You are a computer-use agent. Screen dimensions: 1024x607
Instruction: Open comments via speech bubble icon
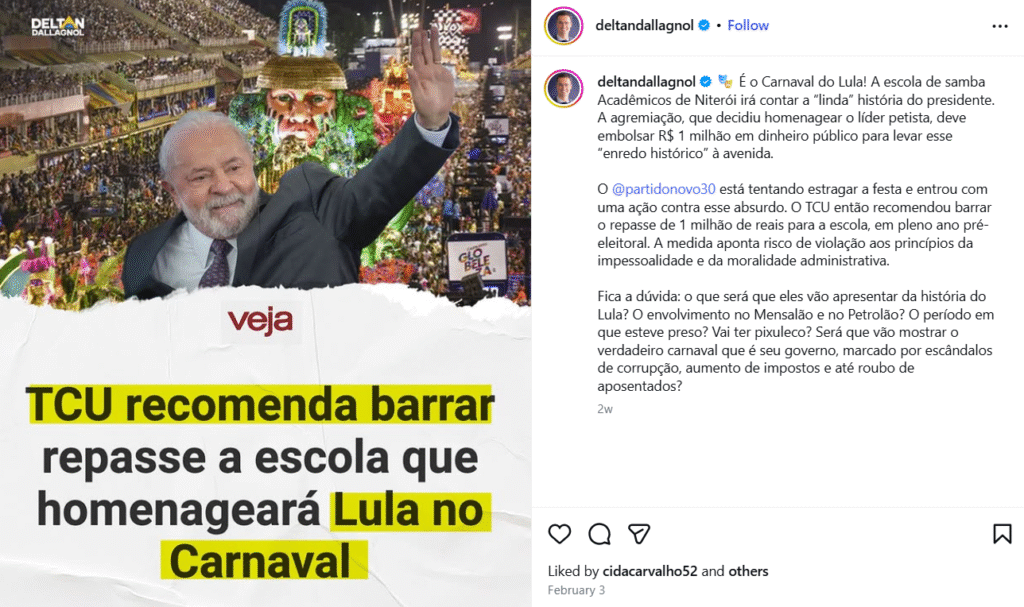click(600, 534)
